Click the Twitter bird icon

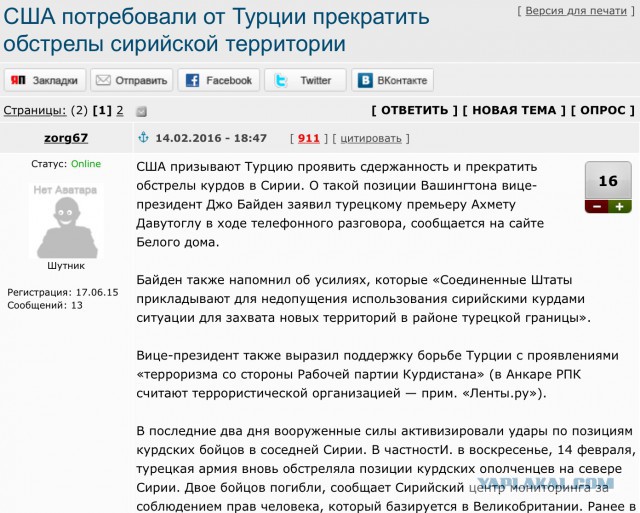(280, 80)
